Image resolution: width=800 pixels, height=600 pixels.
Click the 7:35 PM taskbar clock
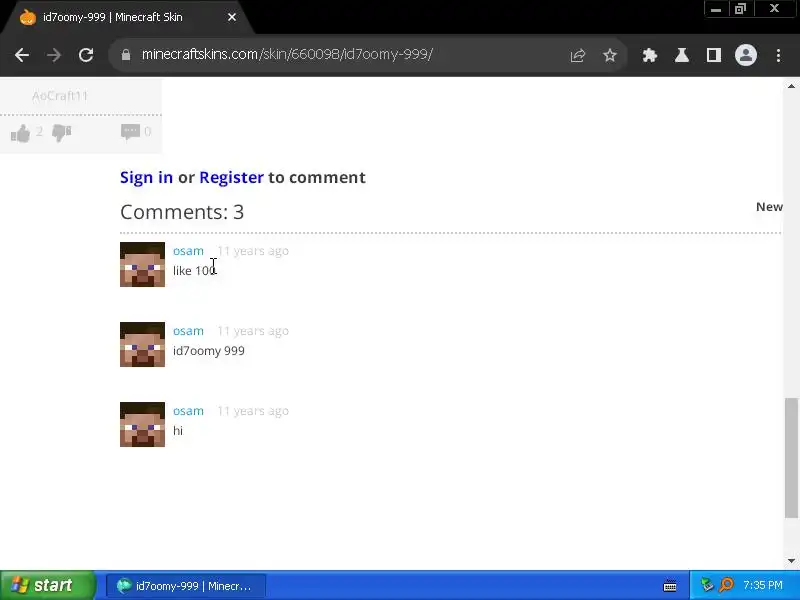point(763,585)
